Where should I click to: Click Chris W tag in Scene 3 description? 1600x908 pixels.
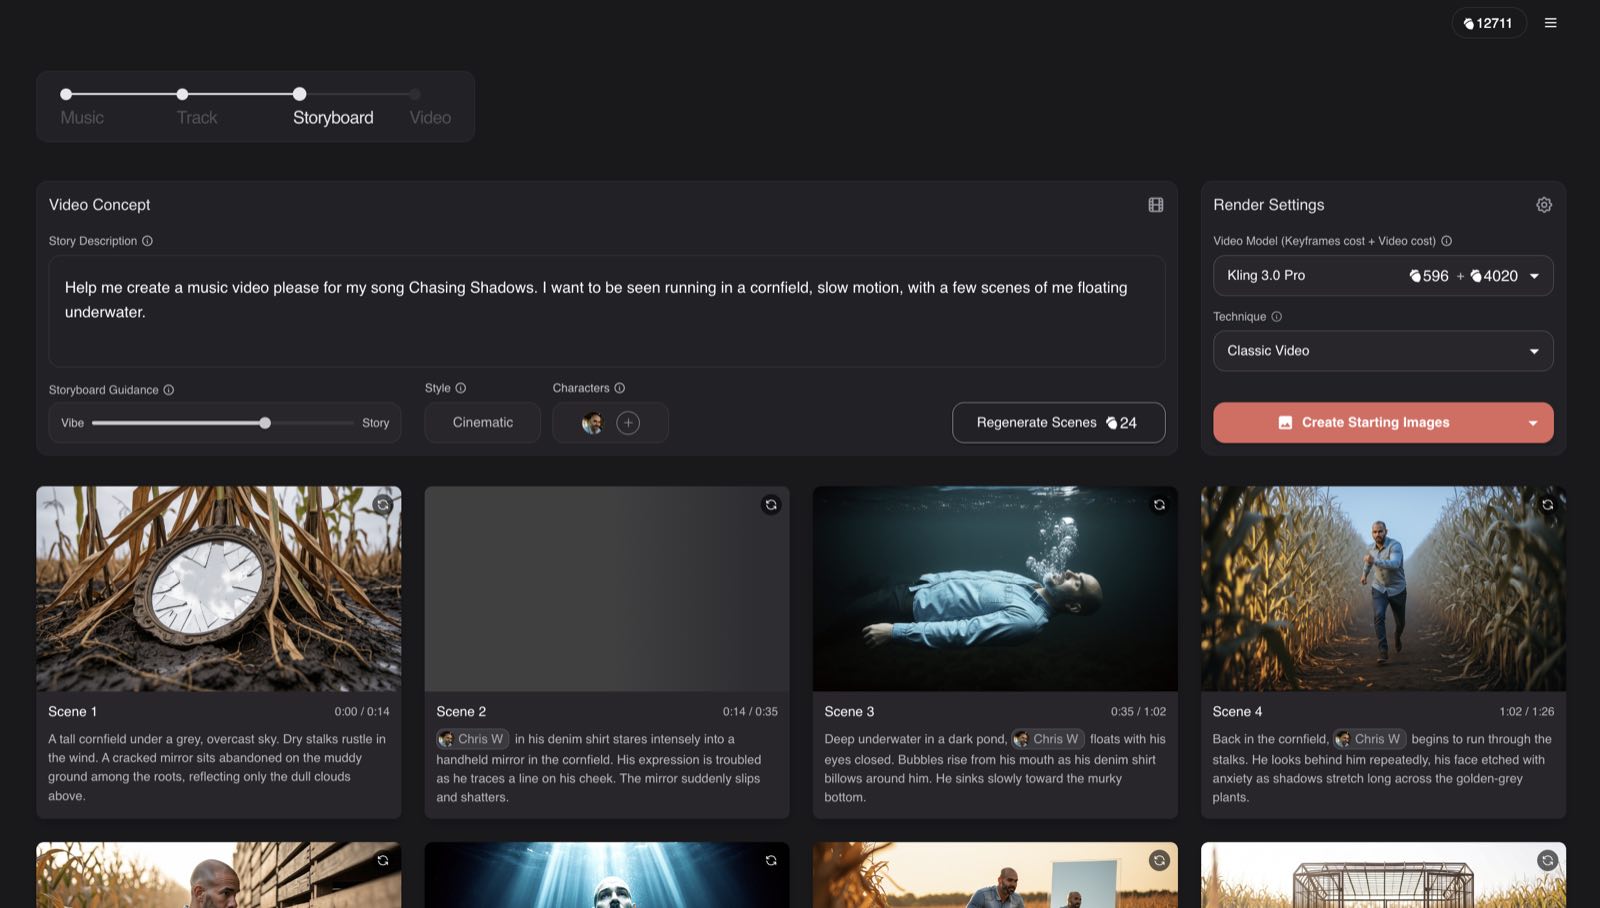click(x=1047, y=739)
